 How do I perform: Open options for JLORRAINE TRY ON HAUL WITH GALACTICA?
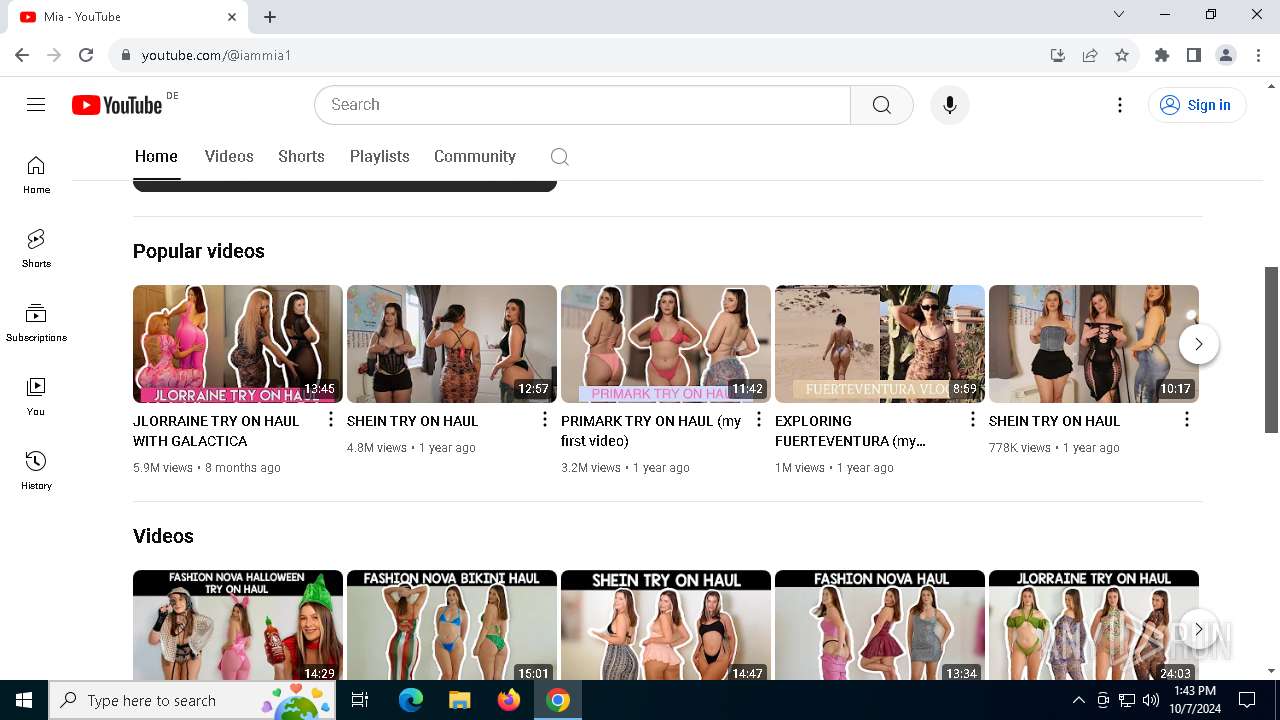coord(331,420)
